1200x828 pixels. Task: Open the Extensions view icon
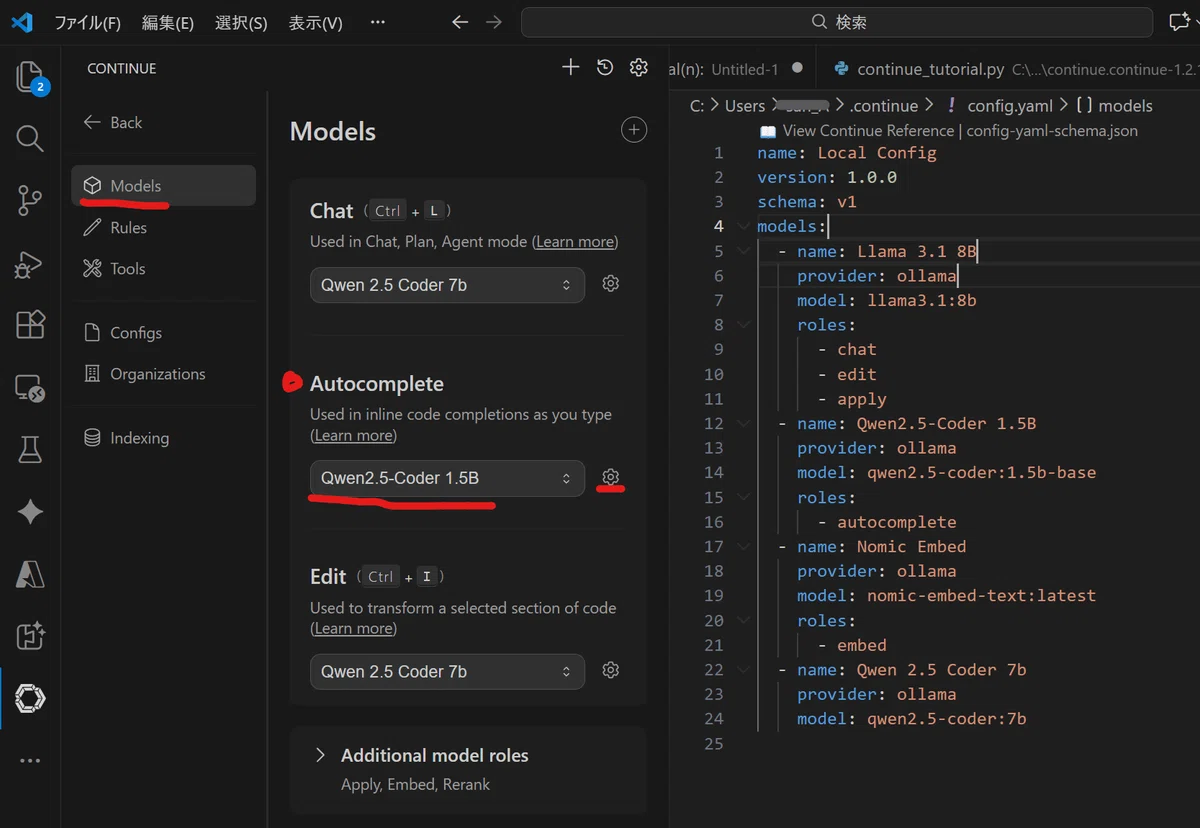(x=30, y=324)
